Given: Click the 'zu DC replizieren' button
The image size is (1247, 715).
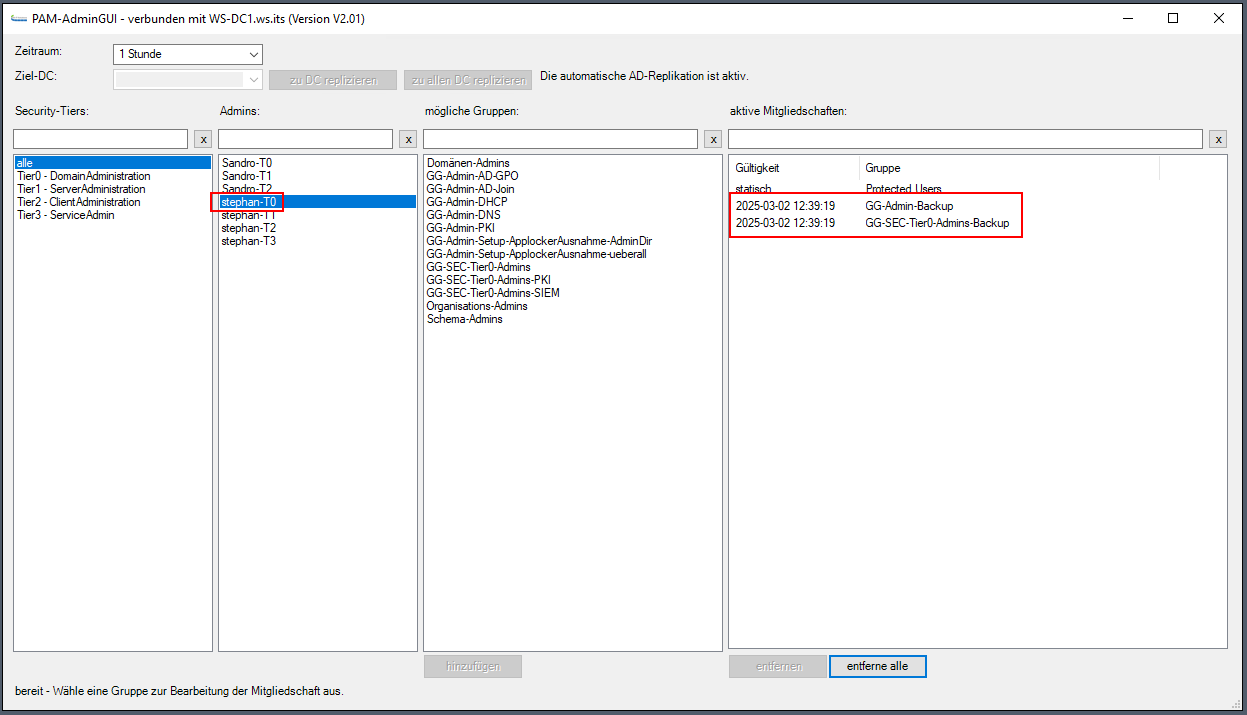Looking at the screenshot, I should click(333, 80).
